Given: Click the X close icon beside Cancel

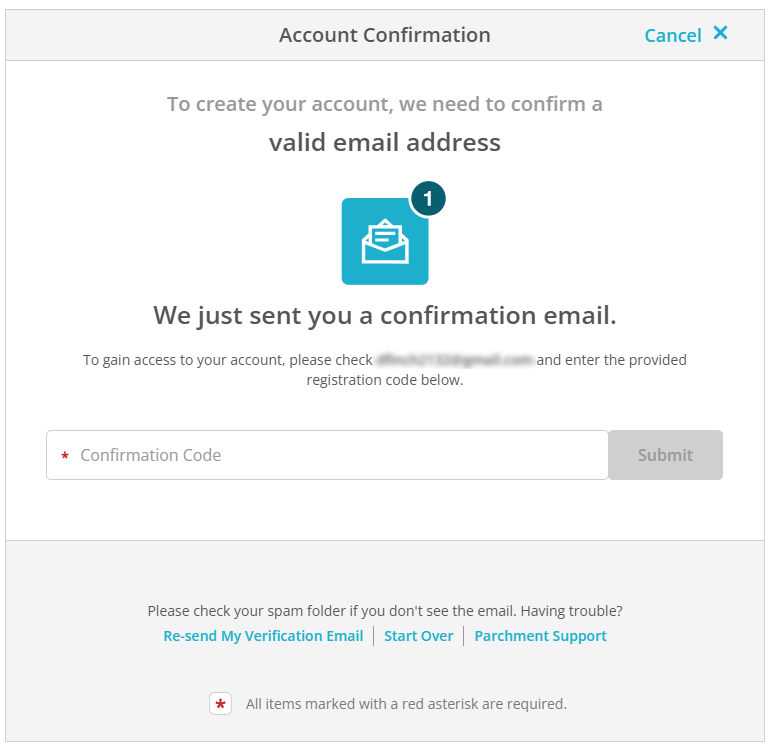Looking at the screenshot, I should pyautogui.click(x=720, y=33).
